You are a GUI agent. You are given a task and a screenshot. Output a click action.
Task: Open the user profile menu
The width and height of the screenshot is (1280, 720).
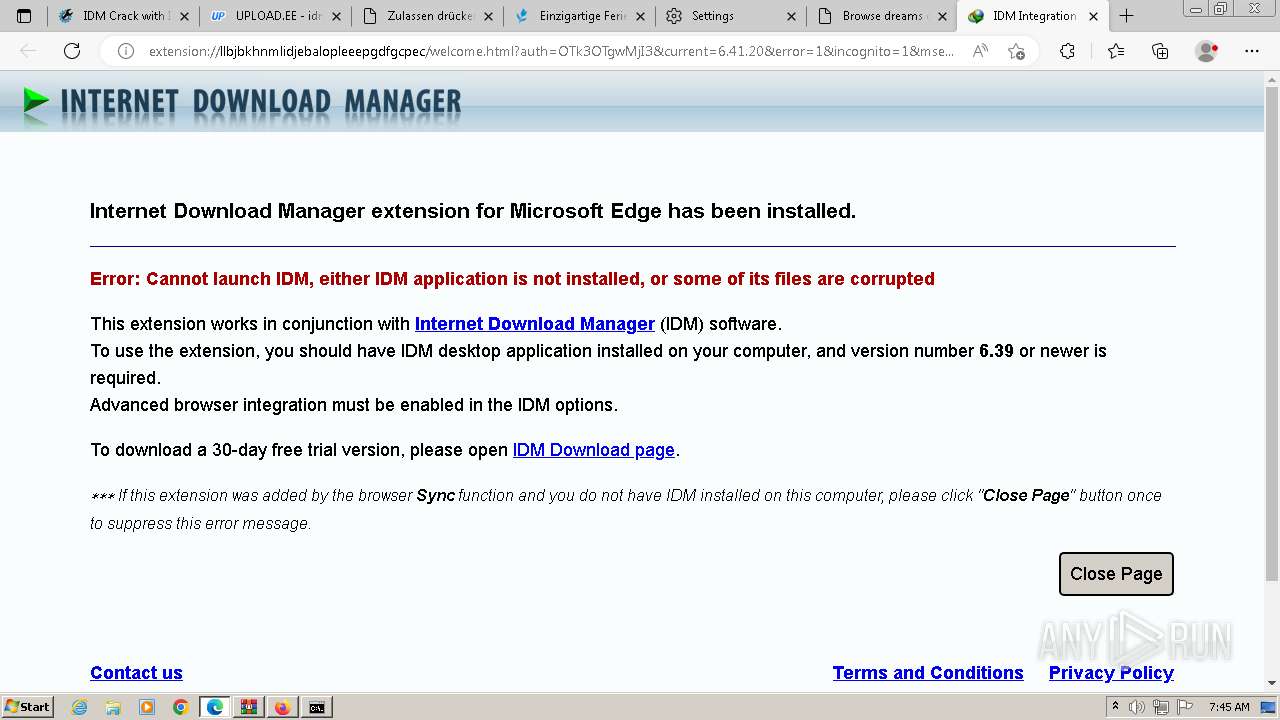(x=1207, y=51)
